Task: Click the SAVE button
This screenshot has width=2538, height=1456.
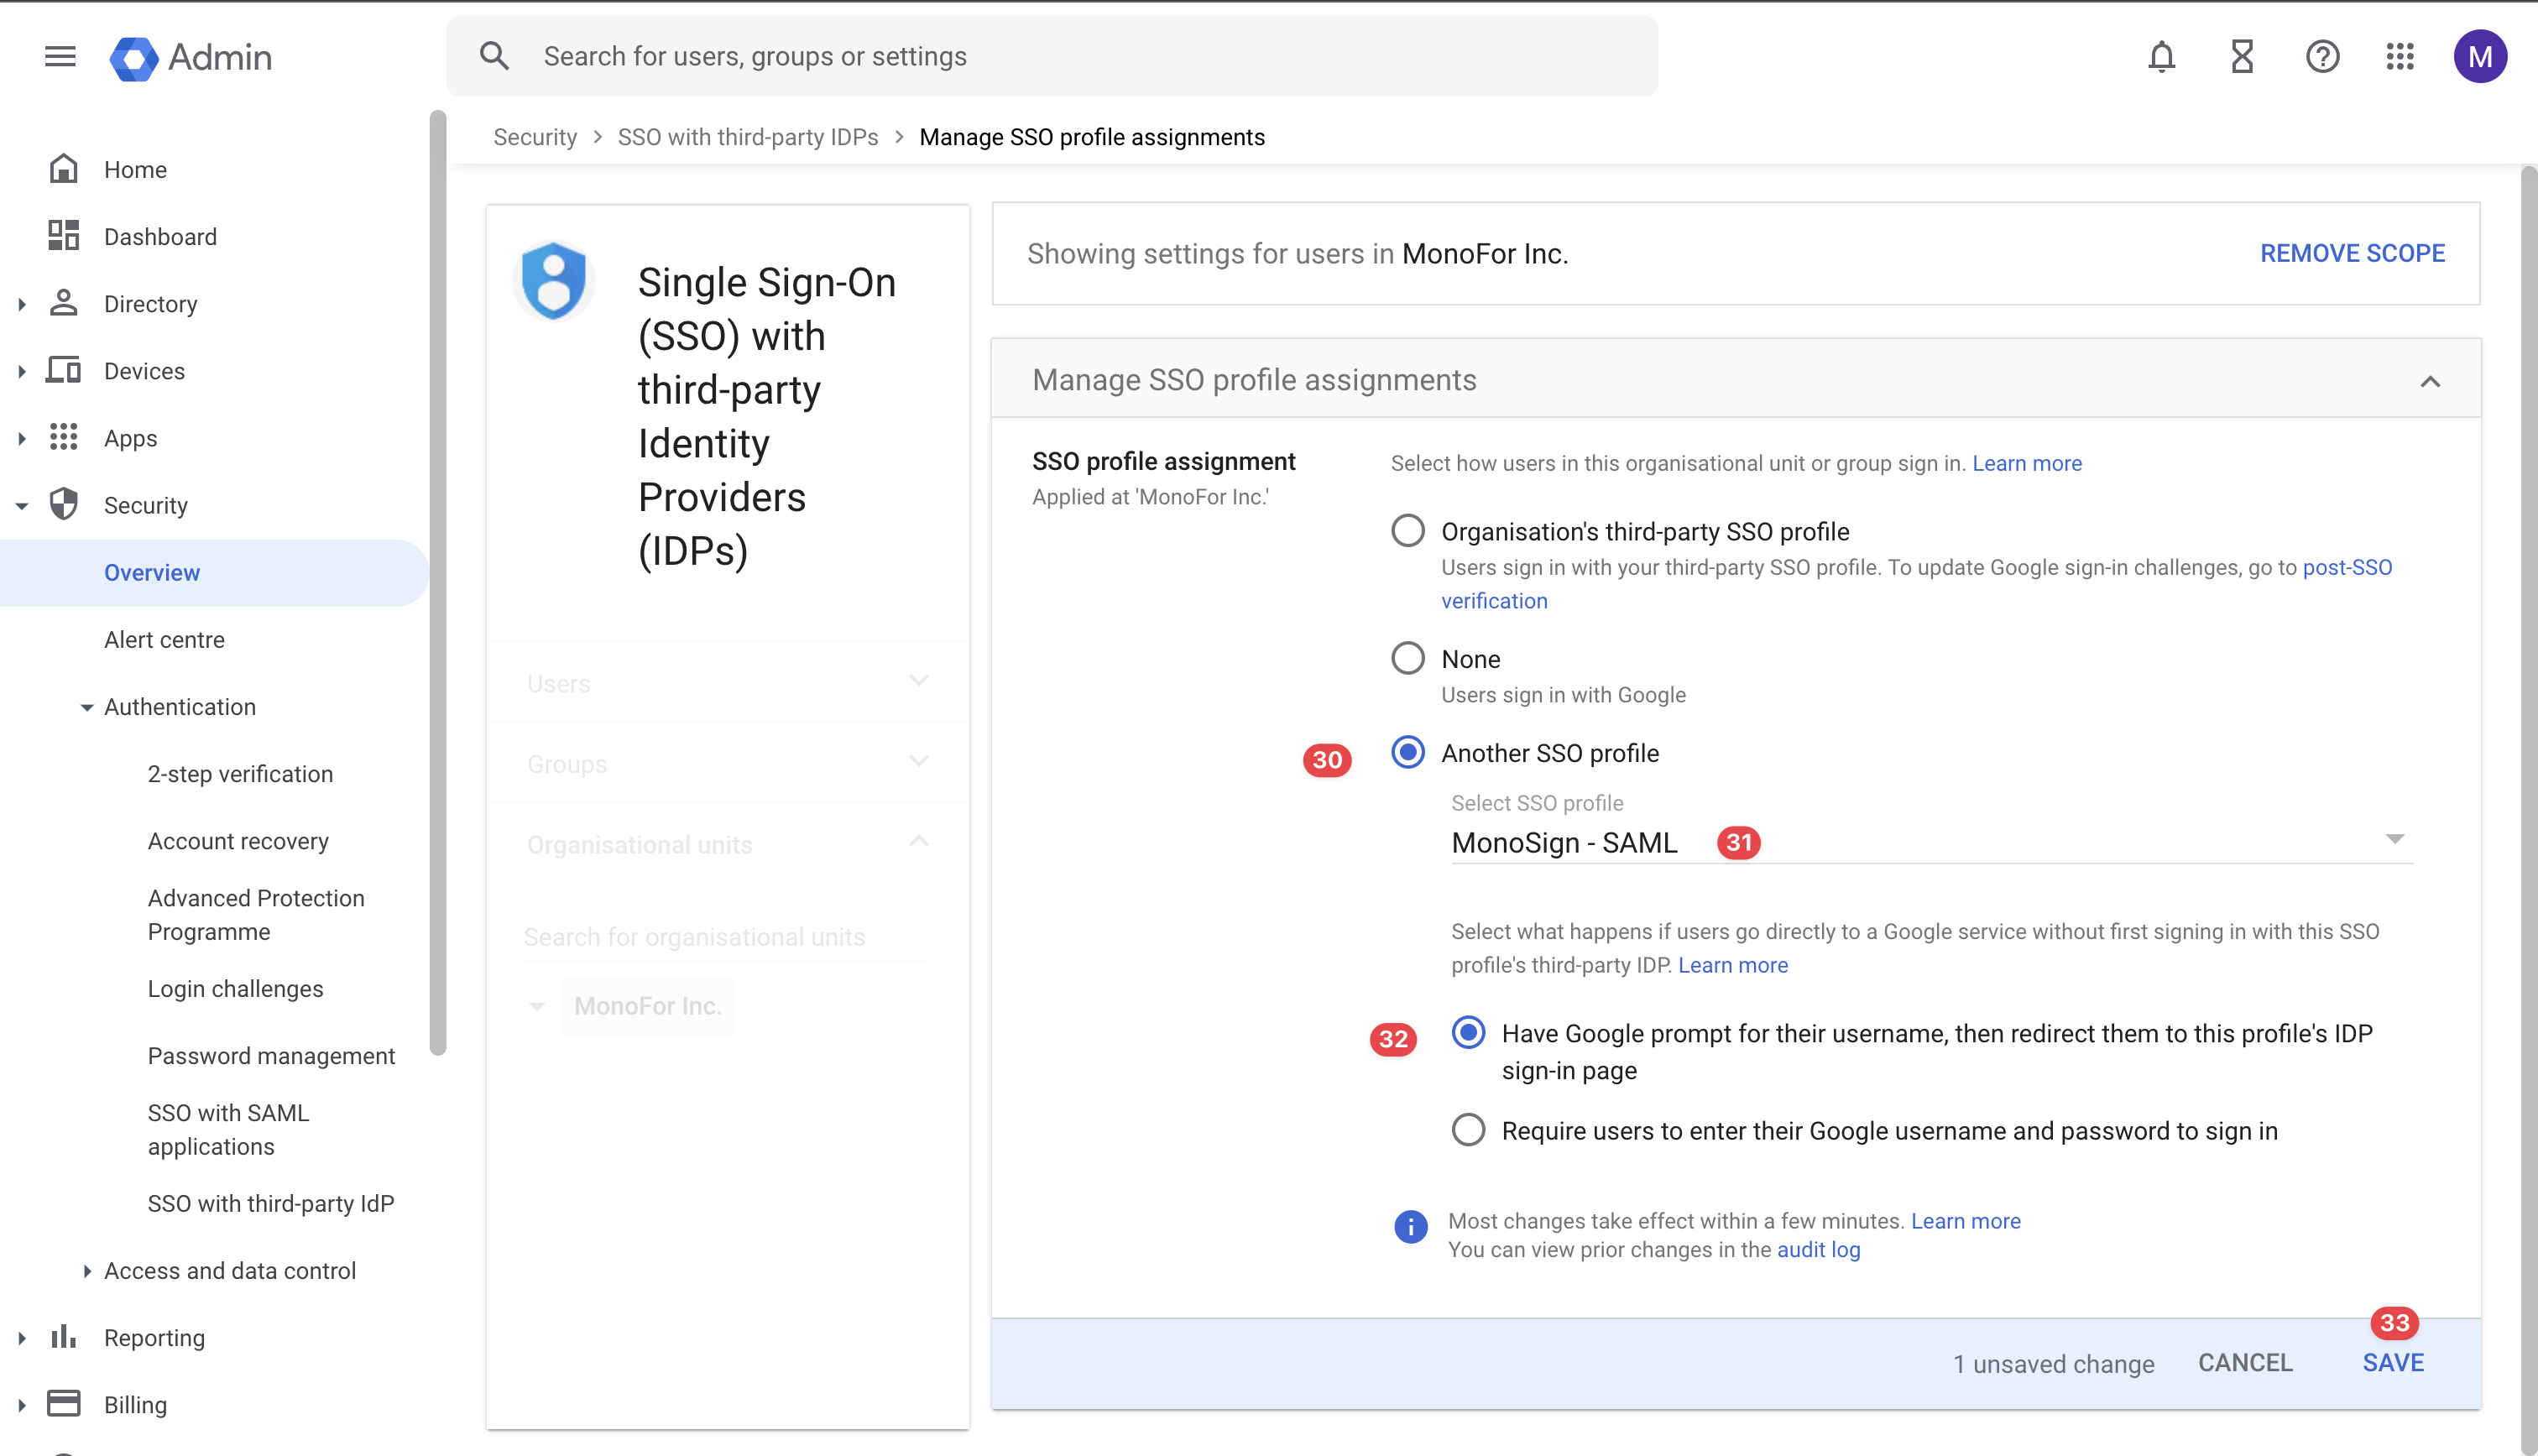Action: 2392,1362
